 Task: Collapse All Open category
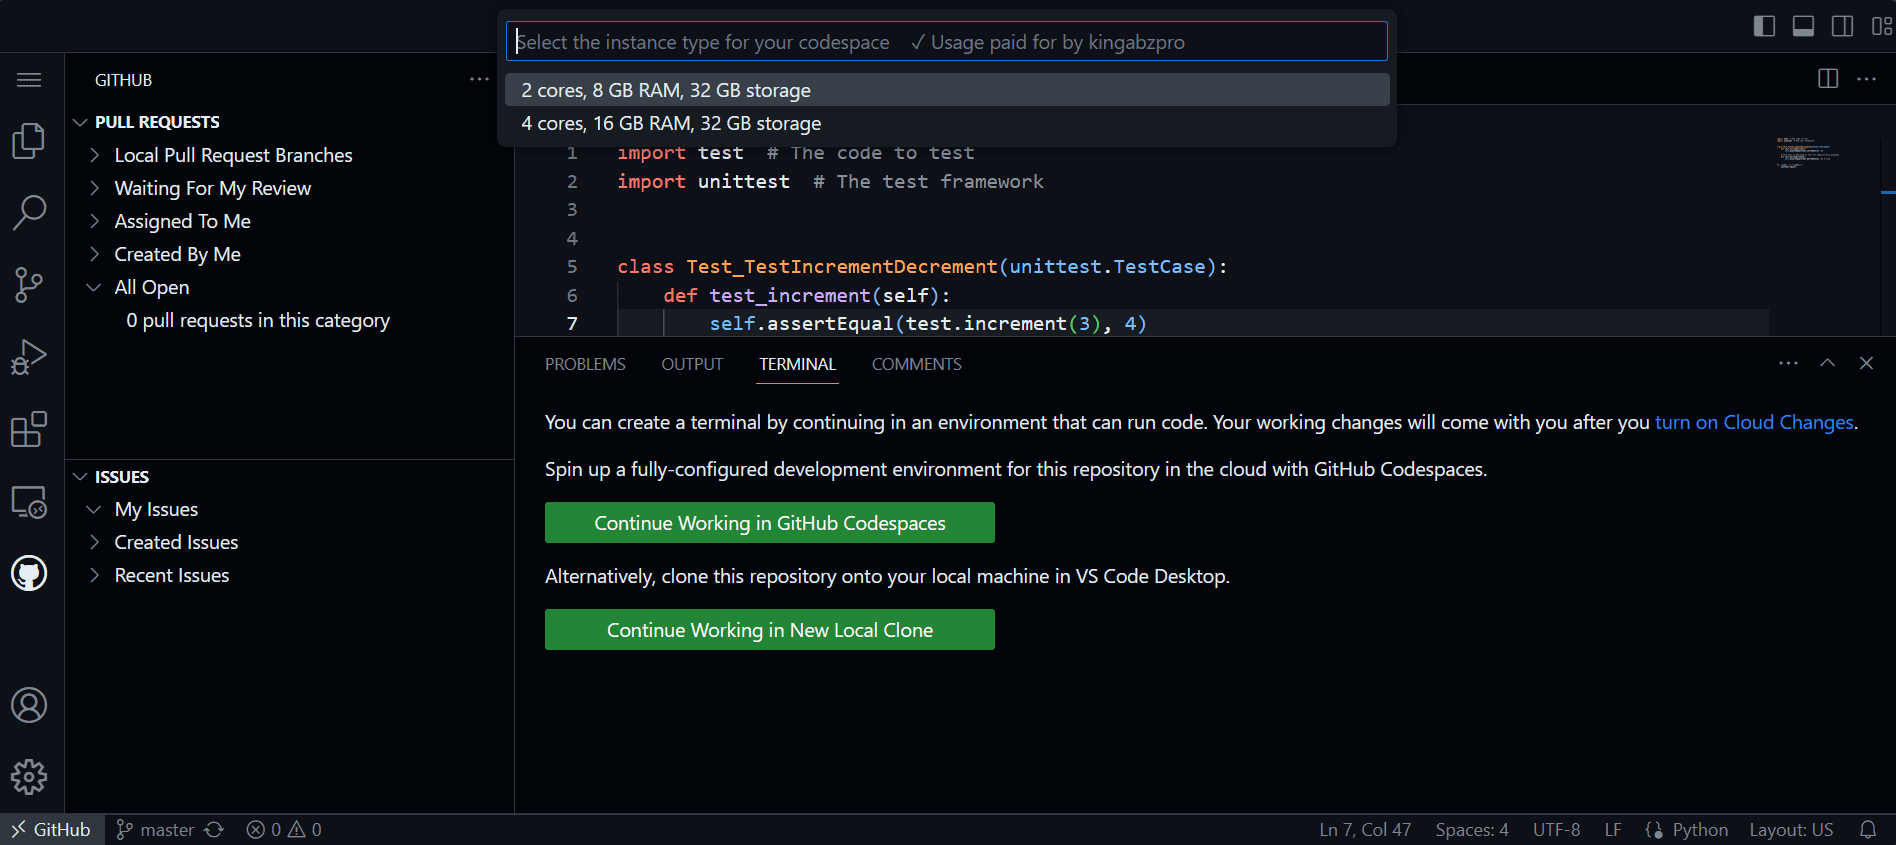[290, 287]
